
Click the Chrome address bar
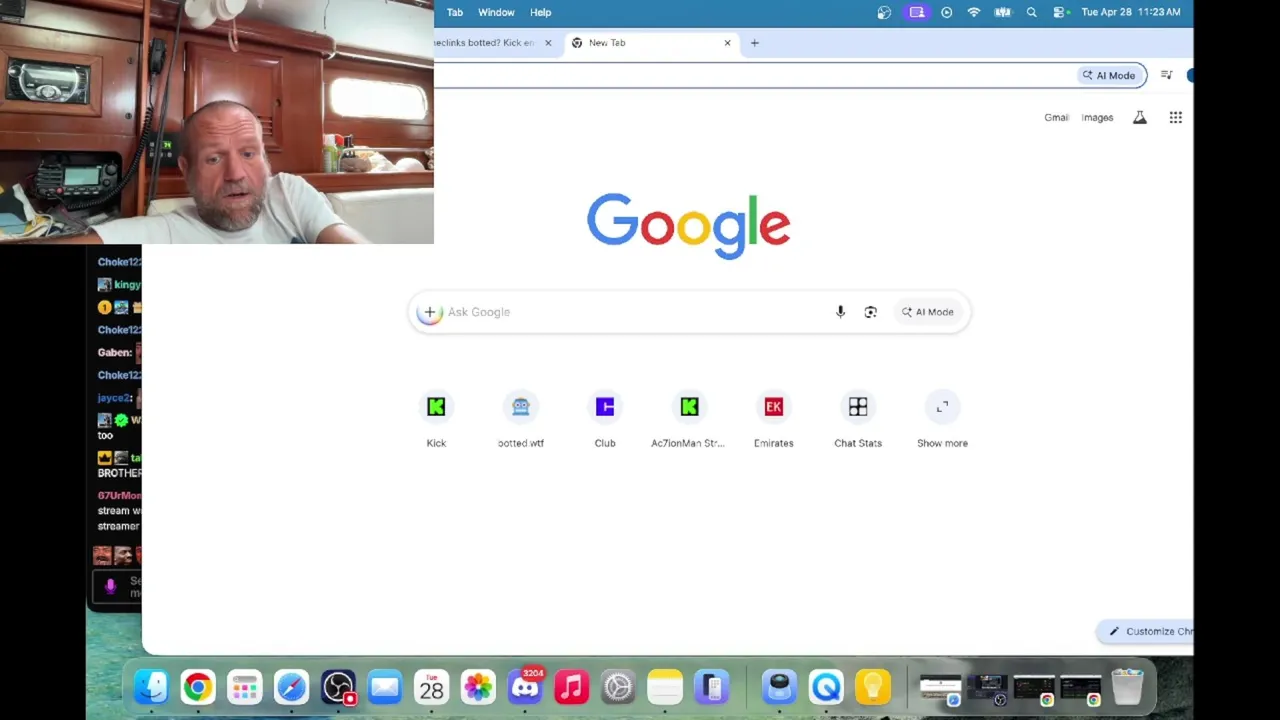pyautogui.click(x=755, y=75)
